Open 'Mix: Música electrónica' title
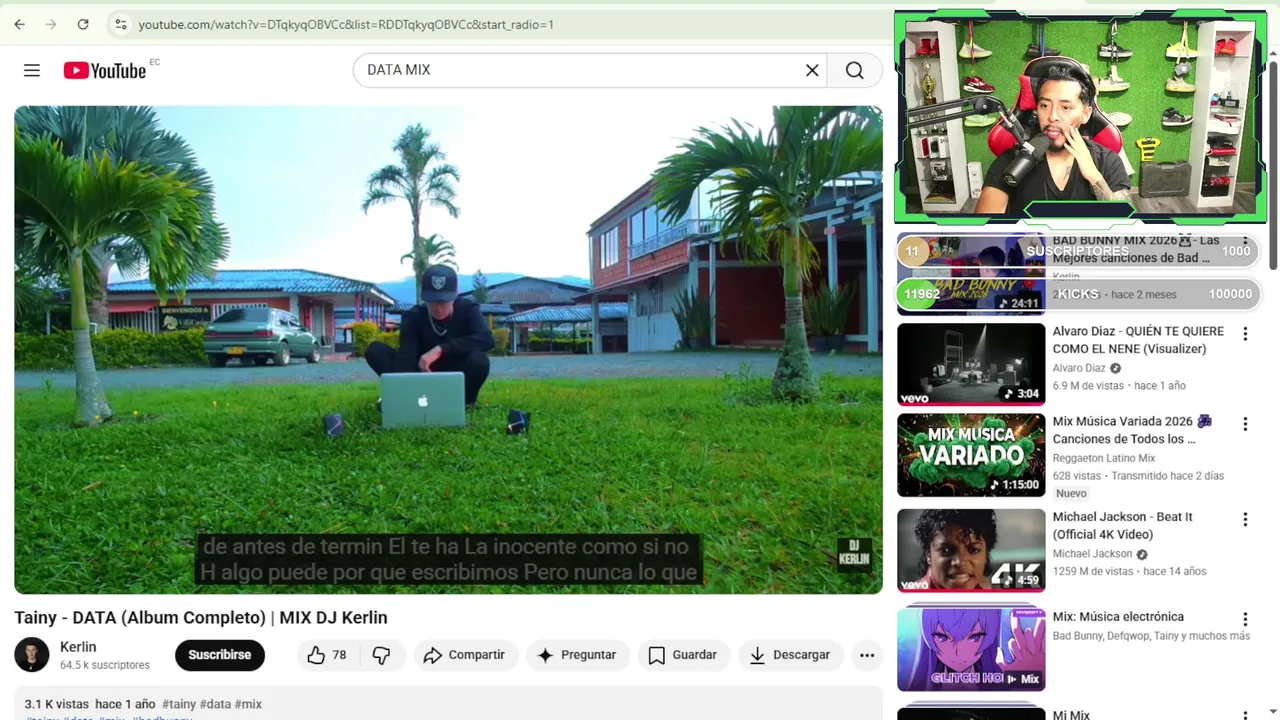Screen dimensions: 1280x720 click(x=1118, y=617)
